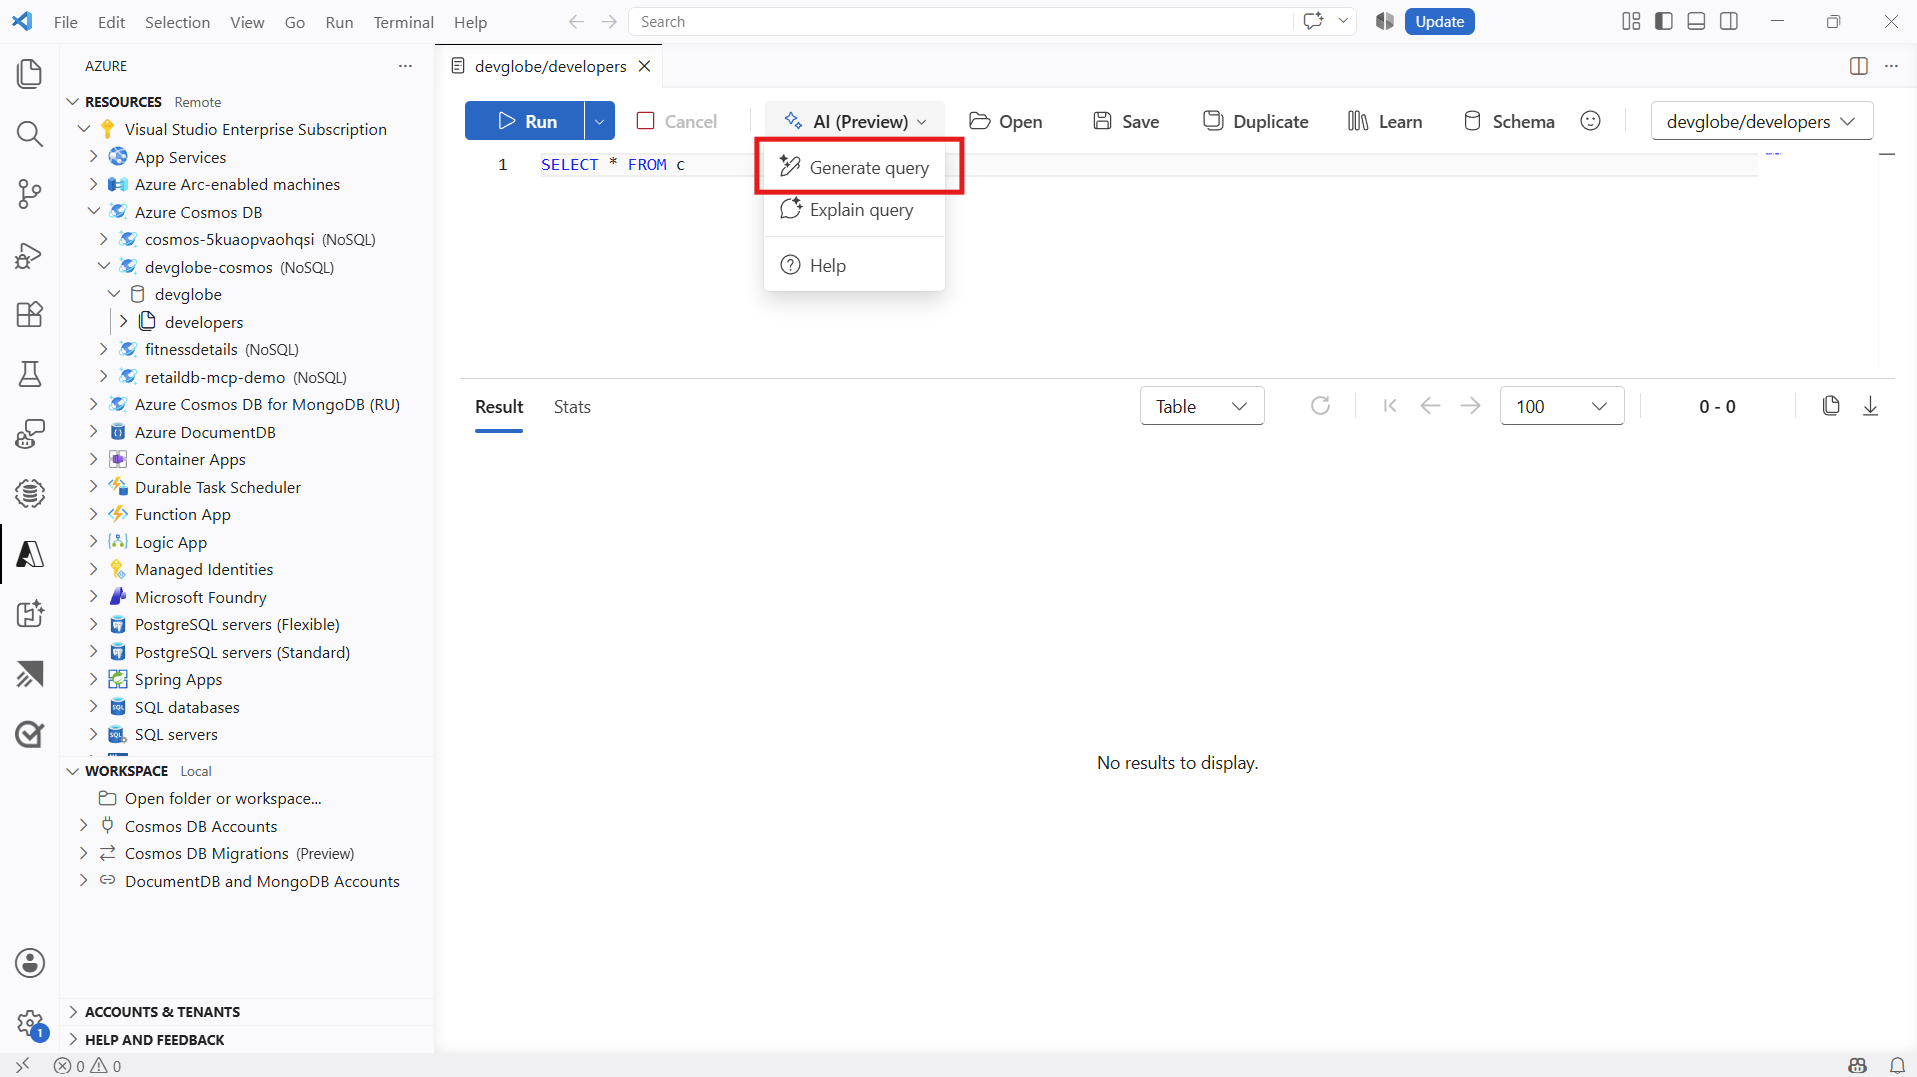Run the query
1917x1077 pixels.
[526, 121]
